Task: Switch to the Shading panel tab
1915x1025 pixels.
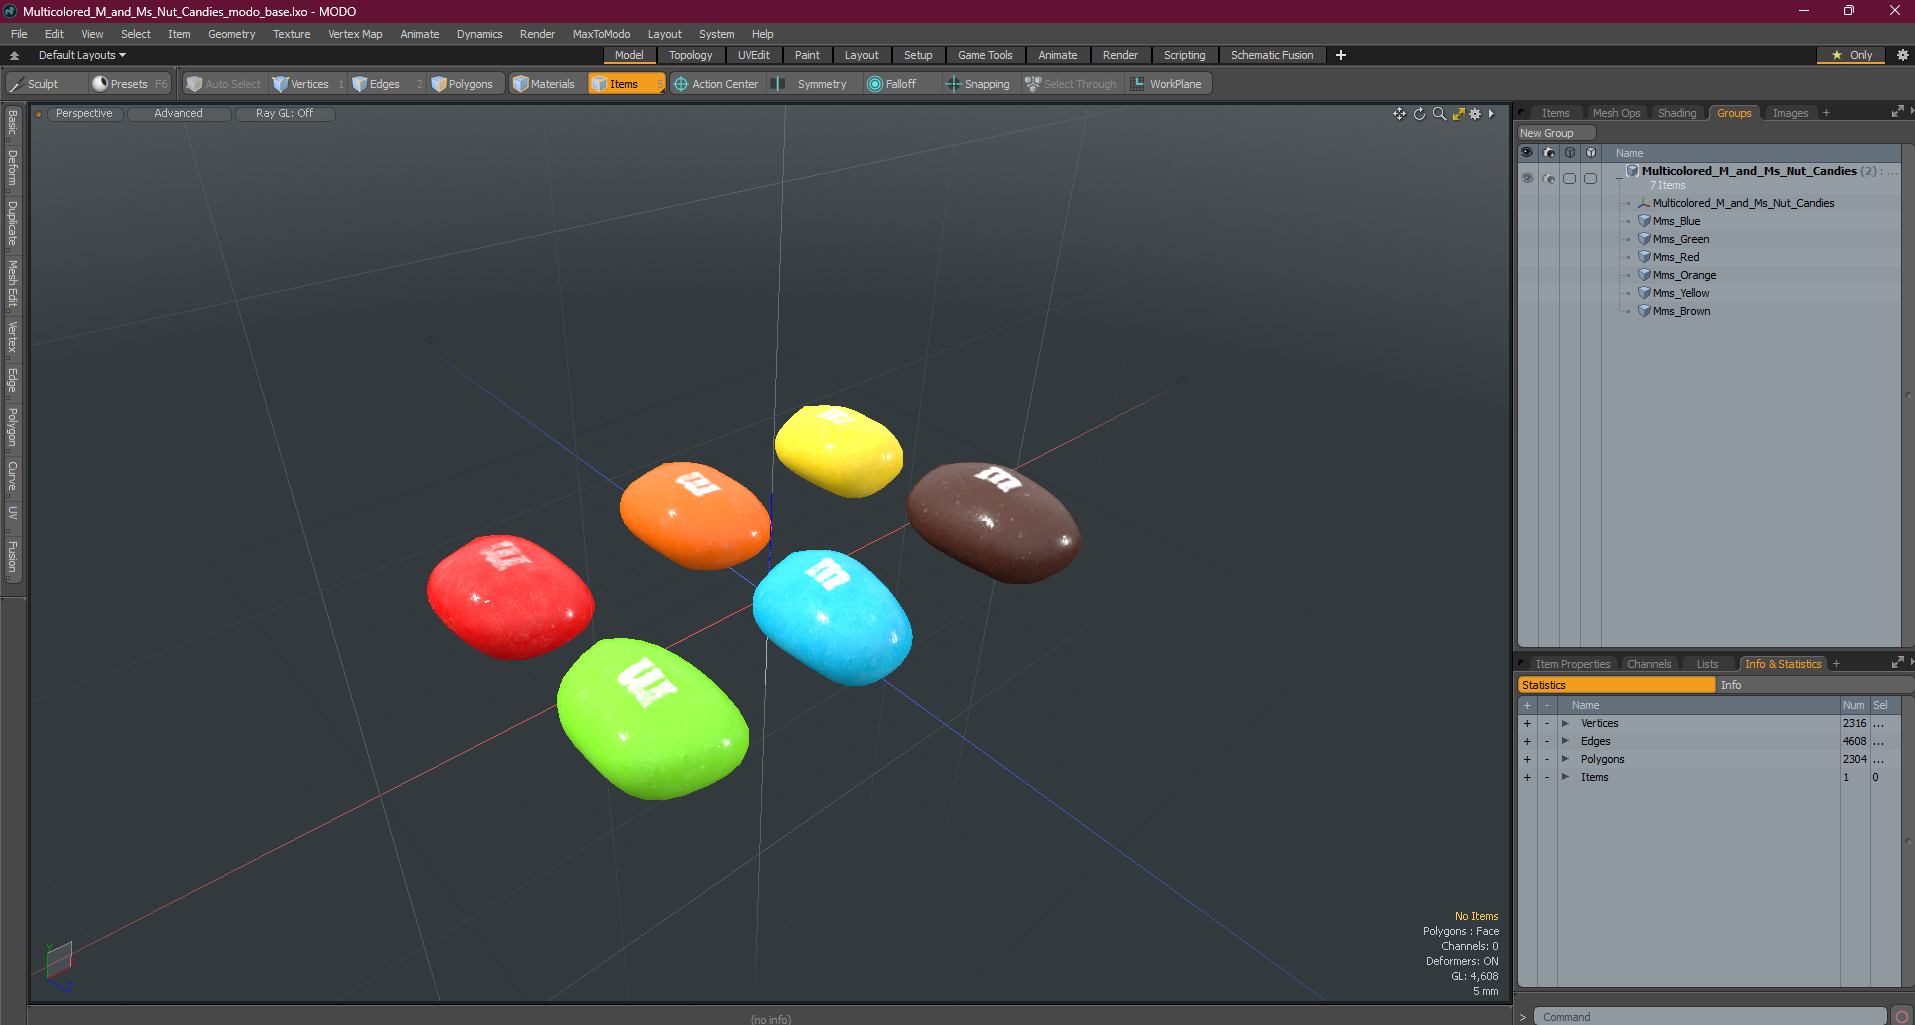Action: (1677, 113)
